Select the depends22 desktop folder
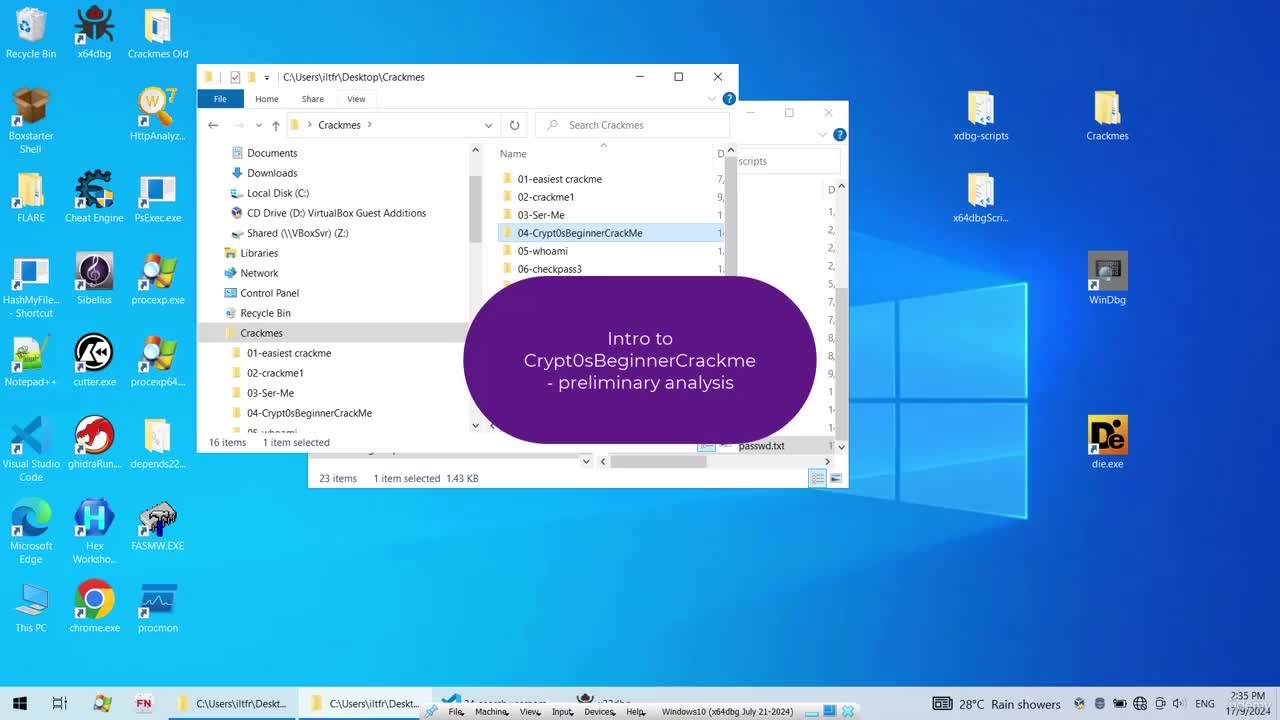 158,443
